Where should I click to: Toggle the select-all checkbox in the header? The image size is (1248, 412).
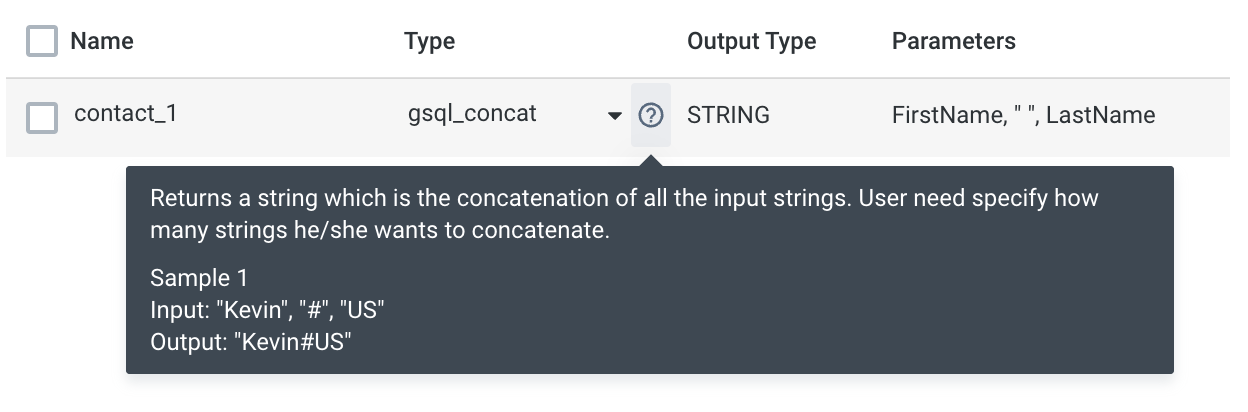coord(42,42)
